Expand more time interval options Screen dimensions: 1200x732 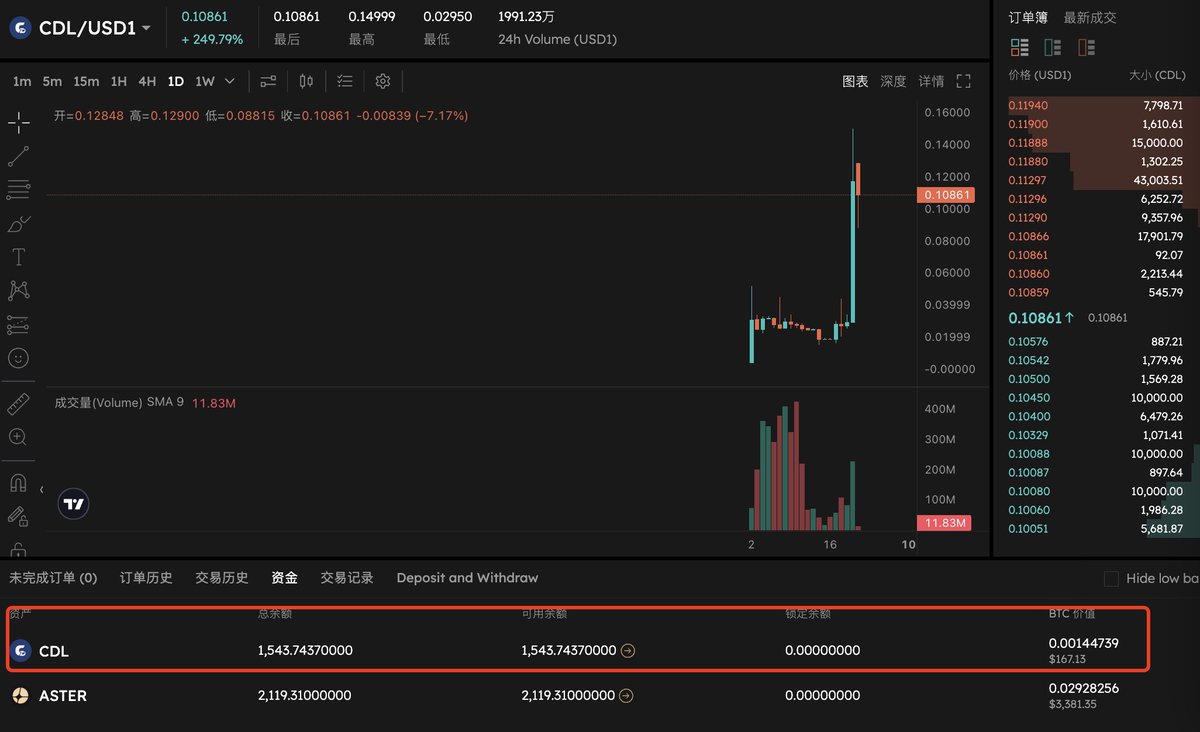coord(230,81)
